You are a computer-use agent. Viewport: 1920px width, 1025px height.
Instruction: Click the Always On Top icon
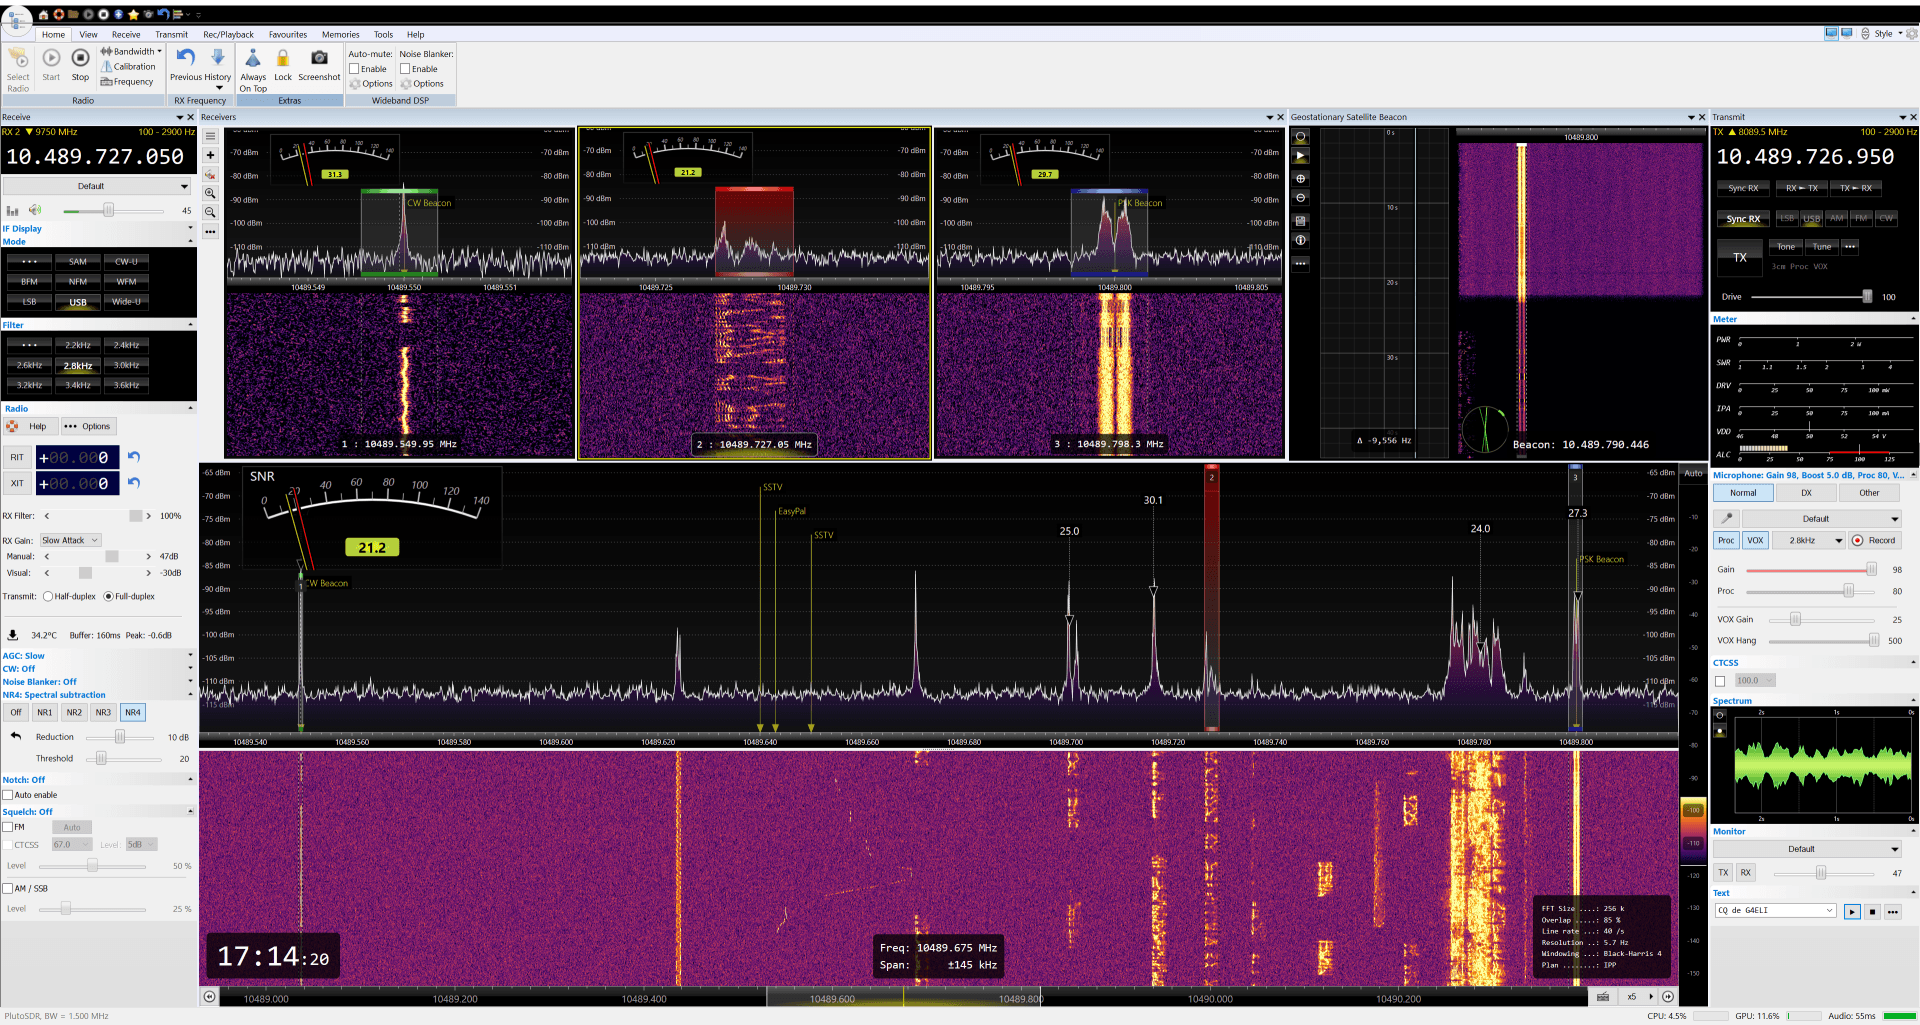[x=253, y=59]
